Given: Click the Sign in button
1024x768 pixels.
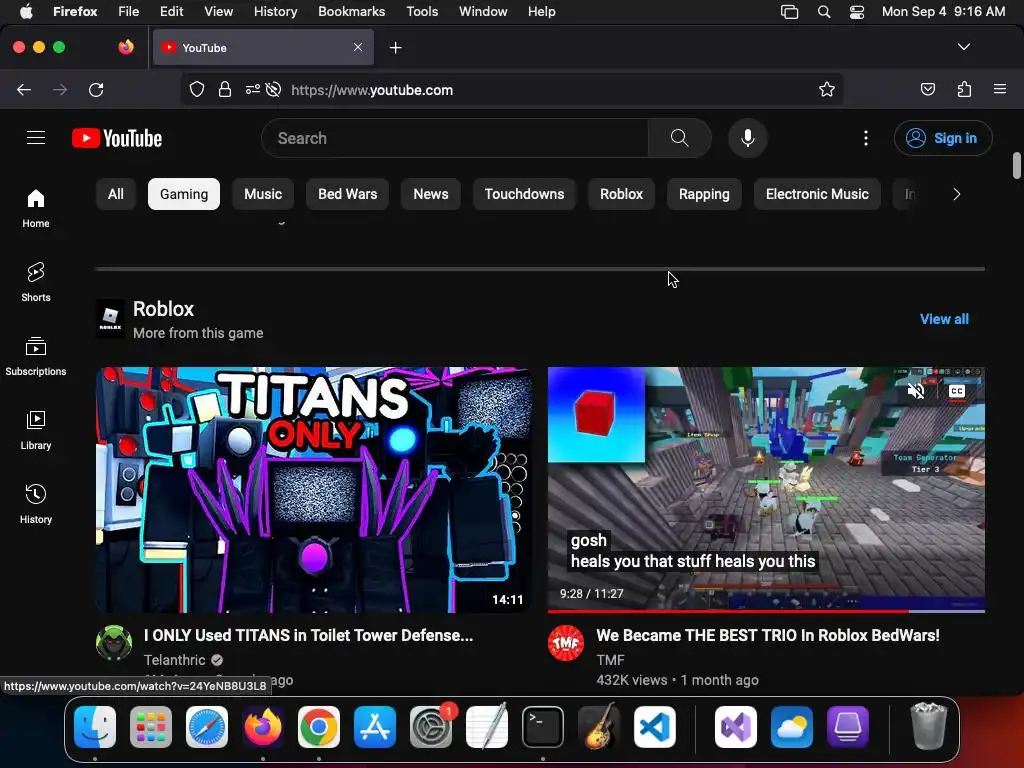Looking at the screenshot, I should click(x=943, y=138).
